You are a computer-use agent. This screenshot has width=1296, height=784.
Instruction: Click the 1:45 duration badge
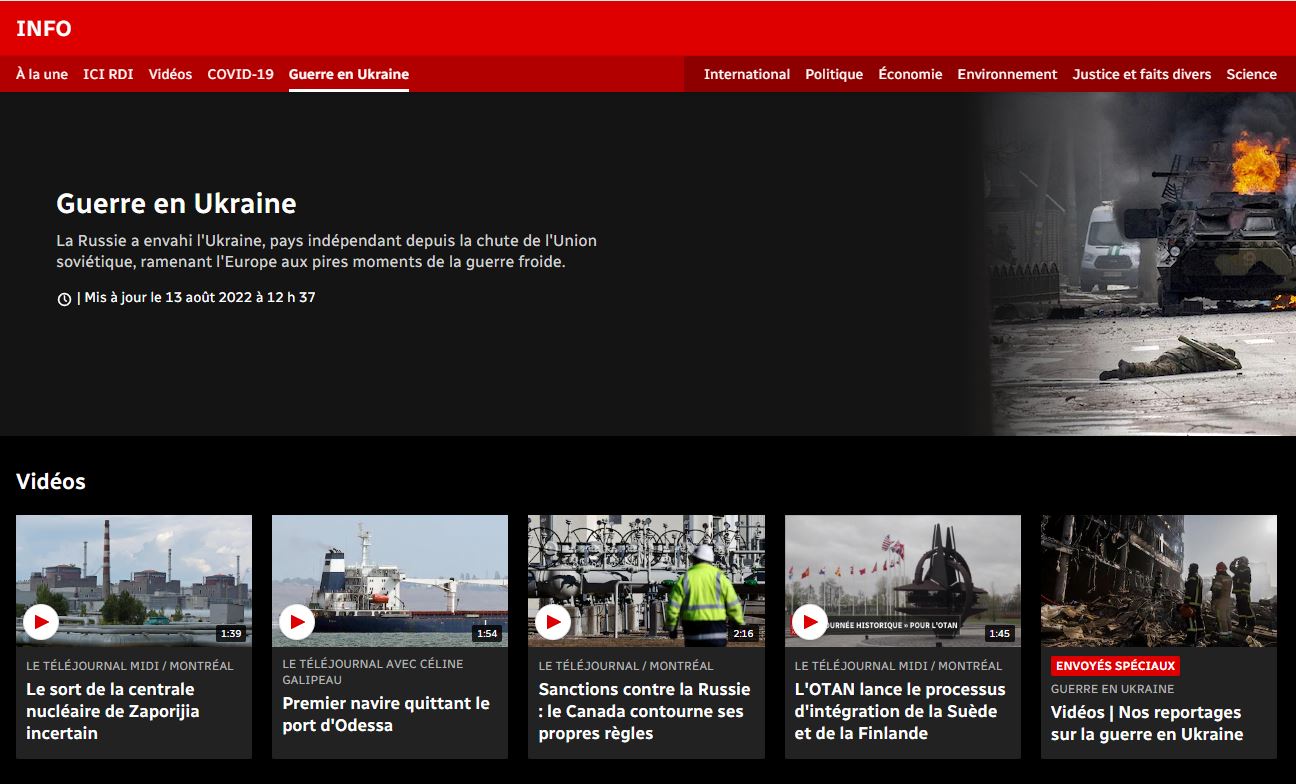[999, 633]
